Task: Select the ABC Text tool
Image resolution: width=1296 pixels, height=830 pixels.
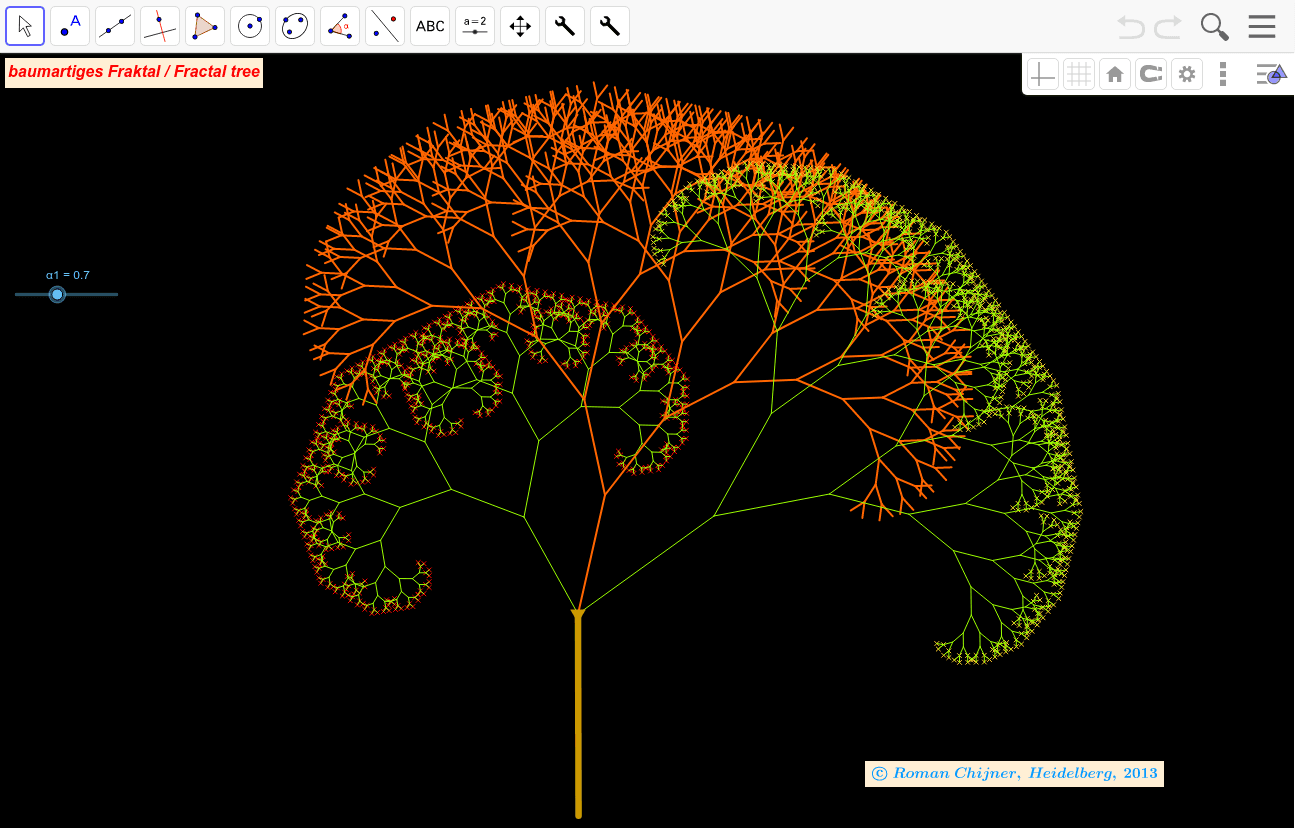Action: (x=430, y=26)
